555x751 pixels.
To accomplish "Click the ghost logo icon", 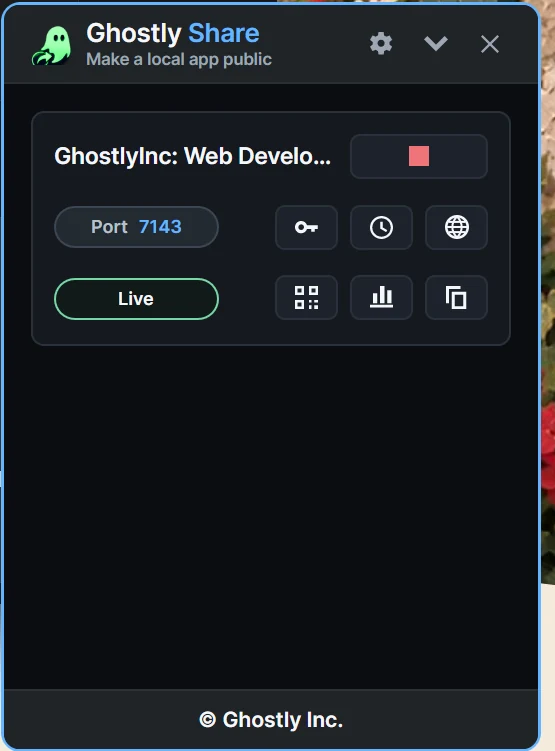I will 52,46.
